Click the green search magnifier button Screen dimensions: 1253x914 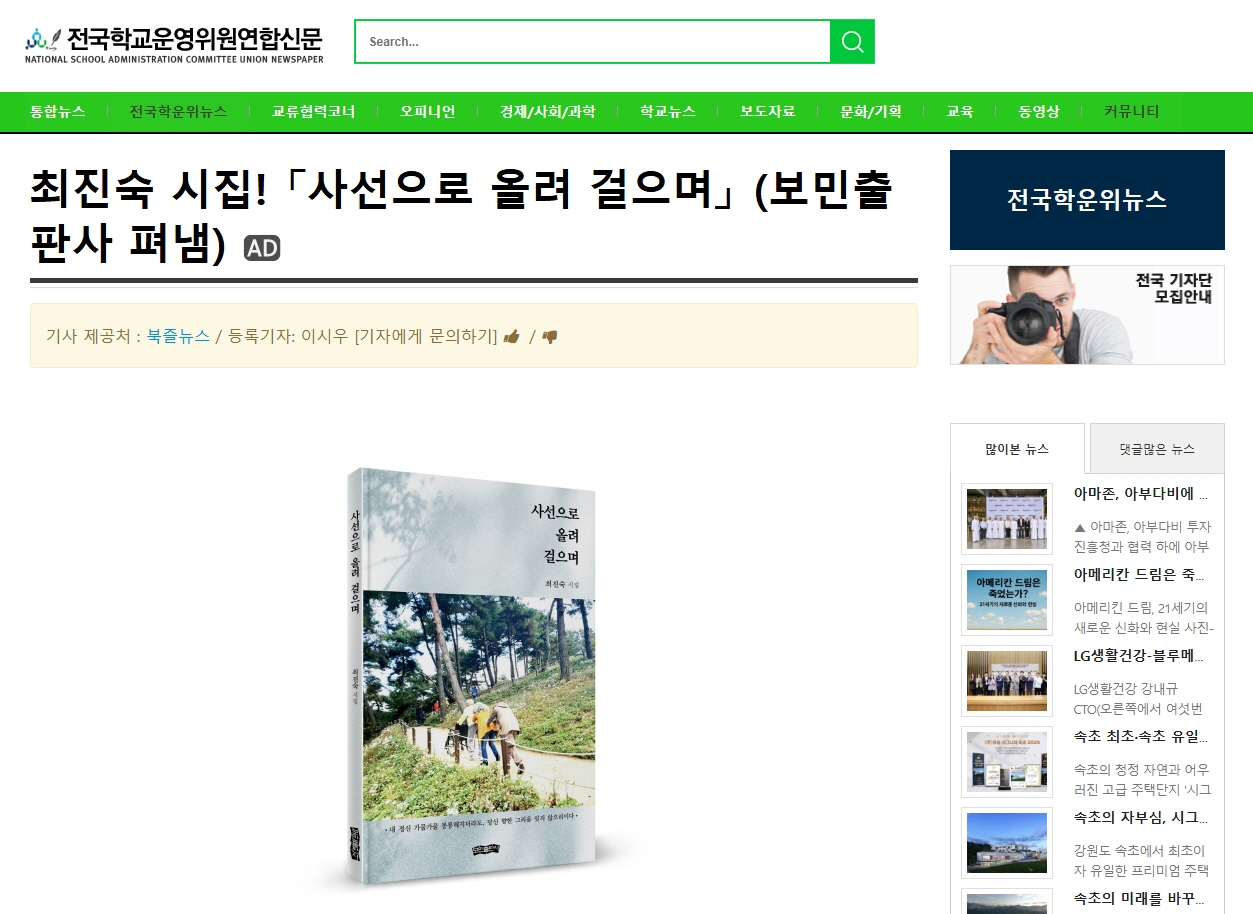(x=852, y=41)
